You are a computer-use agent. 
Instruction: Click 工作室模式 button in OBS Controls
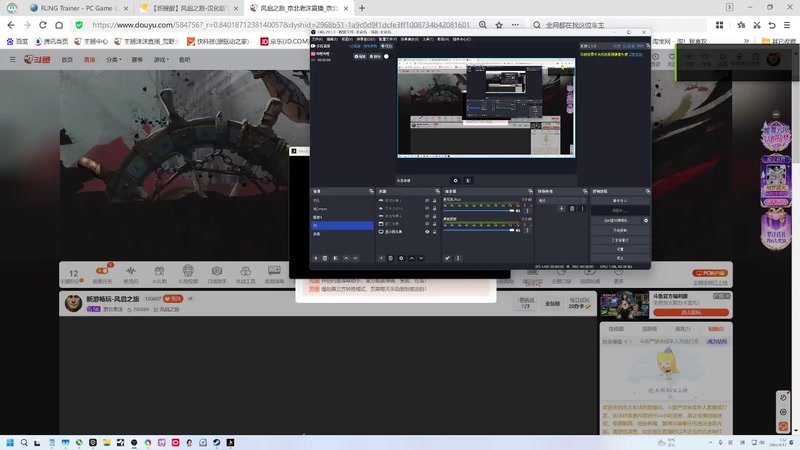pyautogui.click(x=620, y=240)
